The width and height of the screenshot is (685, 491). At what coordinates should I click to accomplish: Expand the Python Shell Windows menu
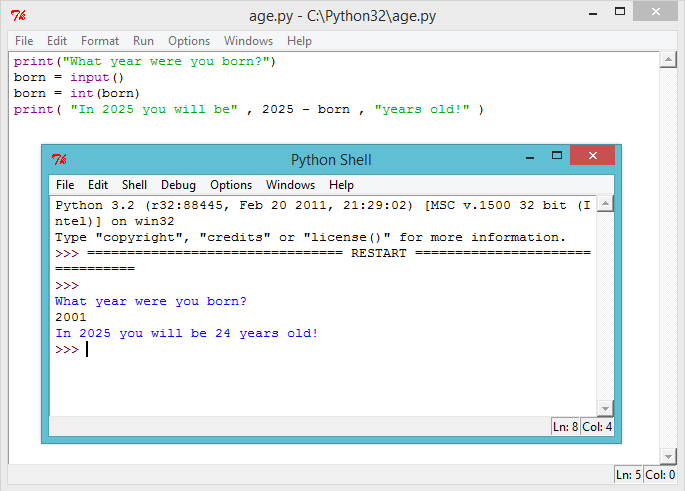click(290, 185)
